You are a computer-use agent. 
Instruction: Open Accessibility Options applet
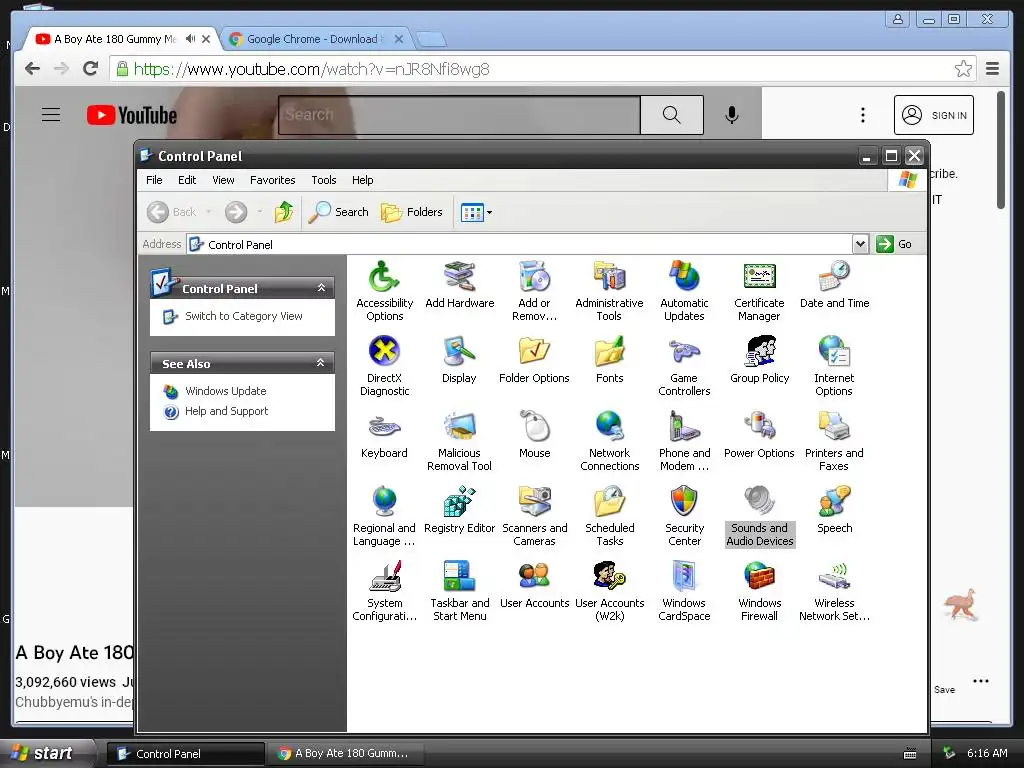tap(384, 291)
